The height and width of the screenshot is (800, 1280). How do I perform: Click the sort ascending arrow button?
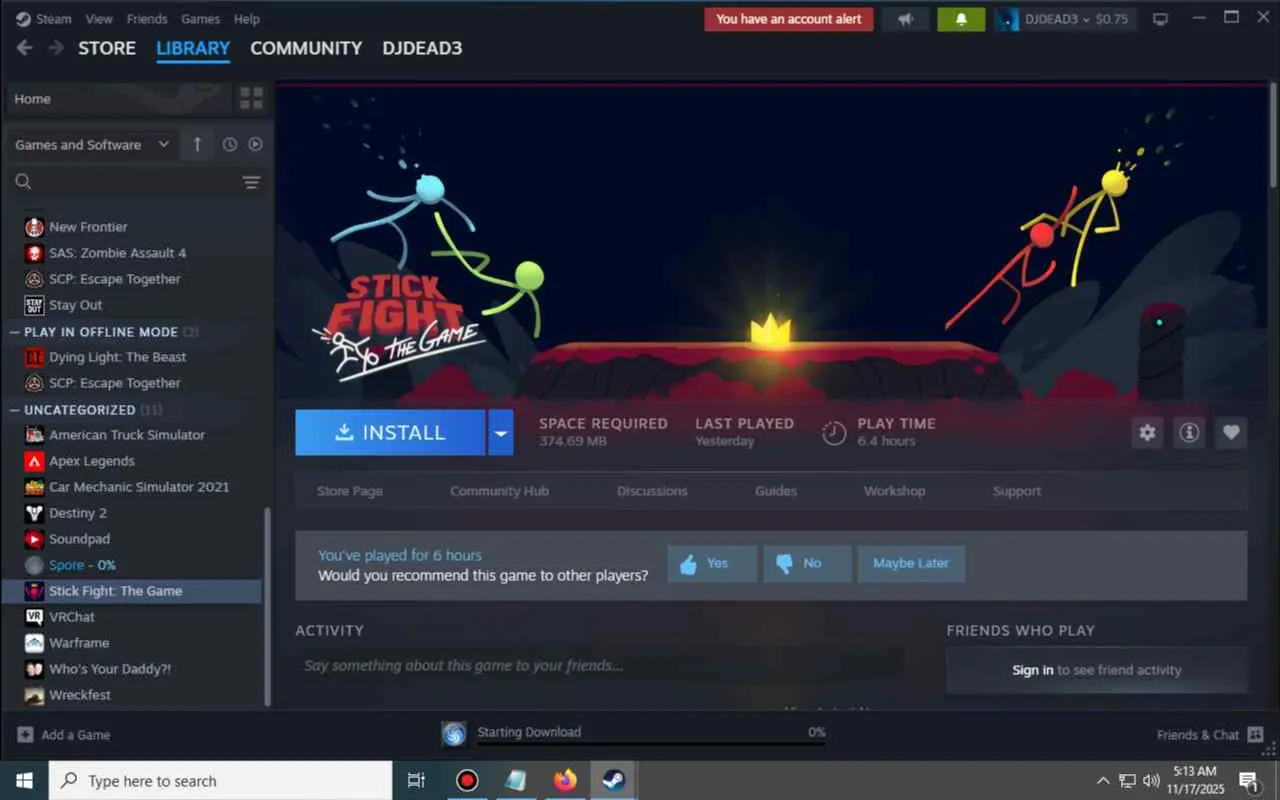pos(197,144)
